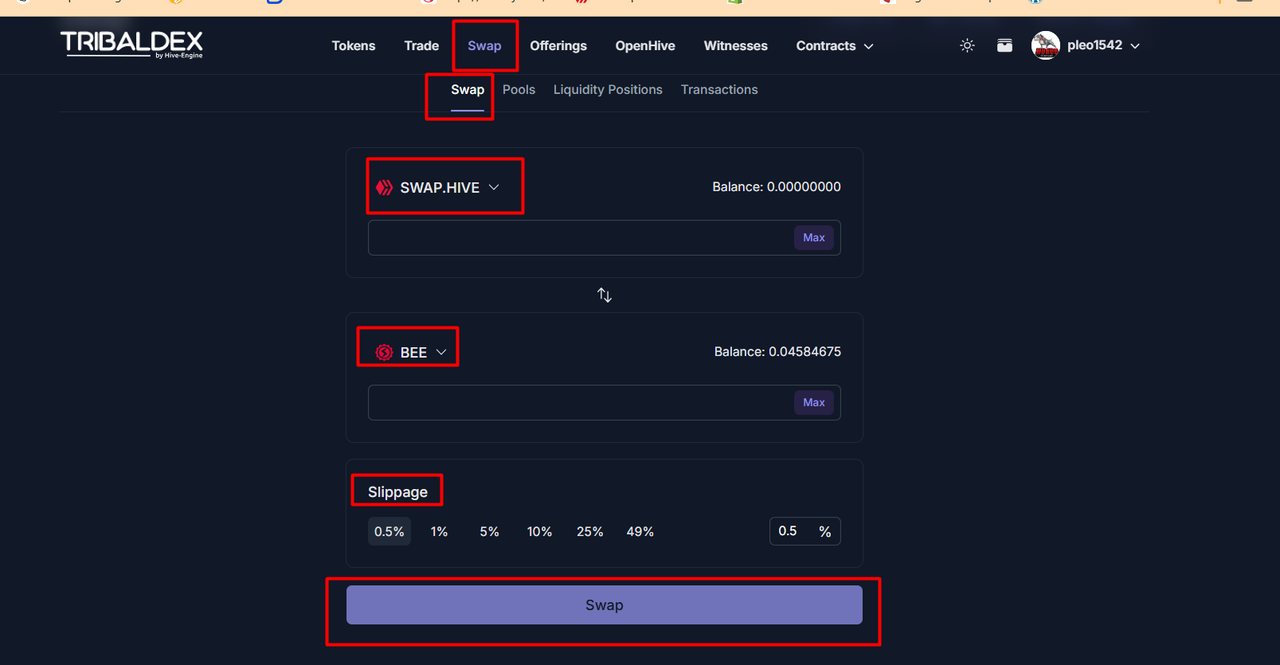1280x665 pixels.
Task: Click the SWAP.HIVE amount input field
Action: (x=604, y=238)
